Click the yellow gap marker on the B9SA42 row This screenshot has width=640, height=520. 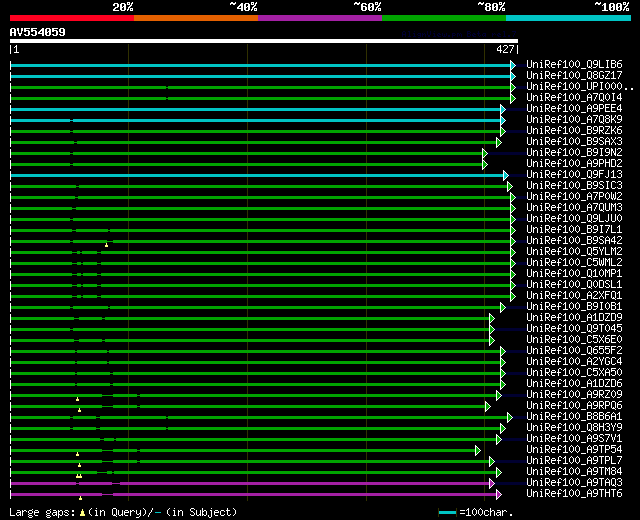[106, 245]
